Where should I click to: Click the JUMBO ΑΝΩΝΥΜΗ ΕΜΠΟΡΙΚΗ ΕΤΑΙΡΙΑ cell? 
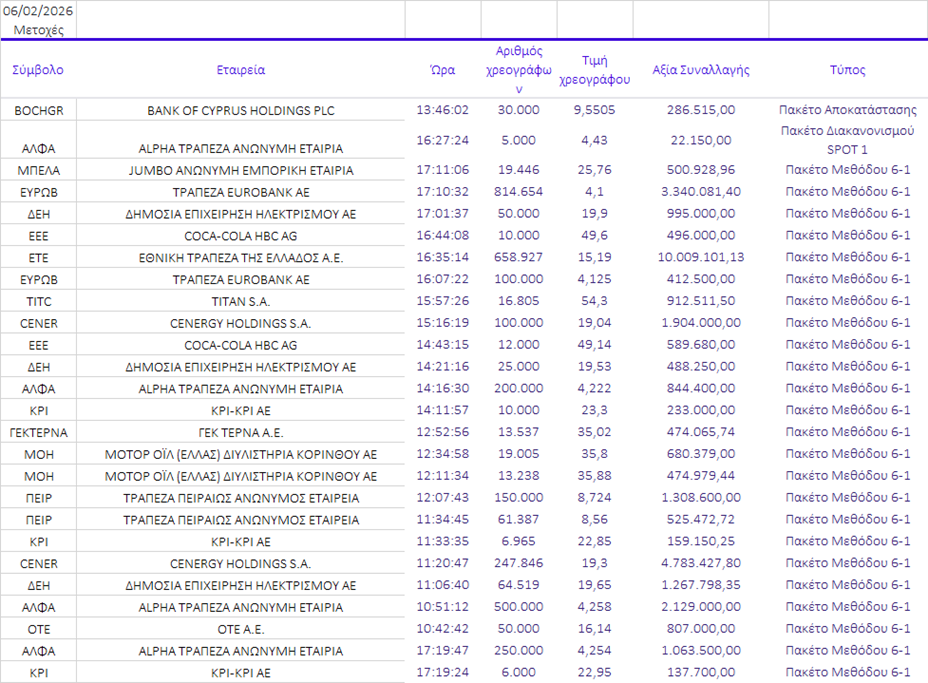pos(241,170)
